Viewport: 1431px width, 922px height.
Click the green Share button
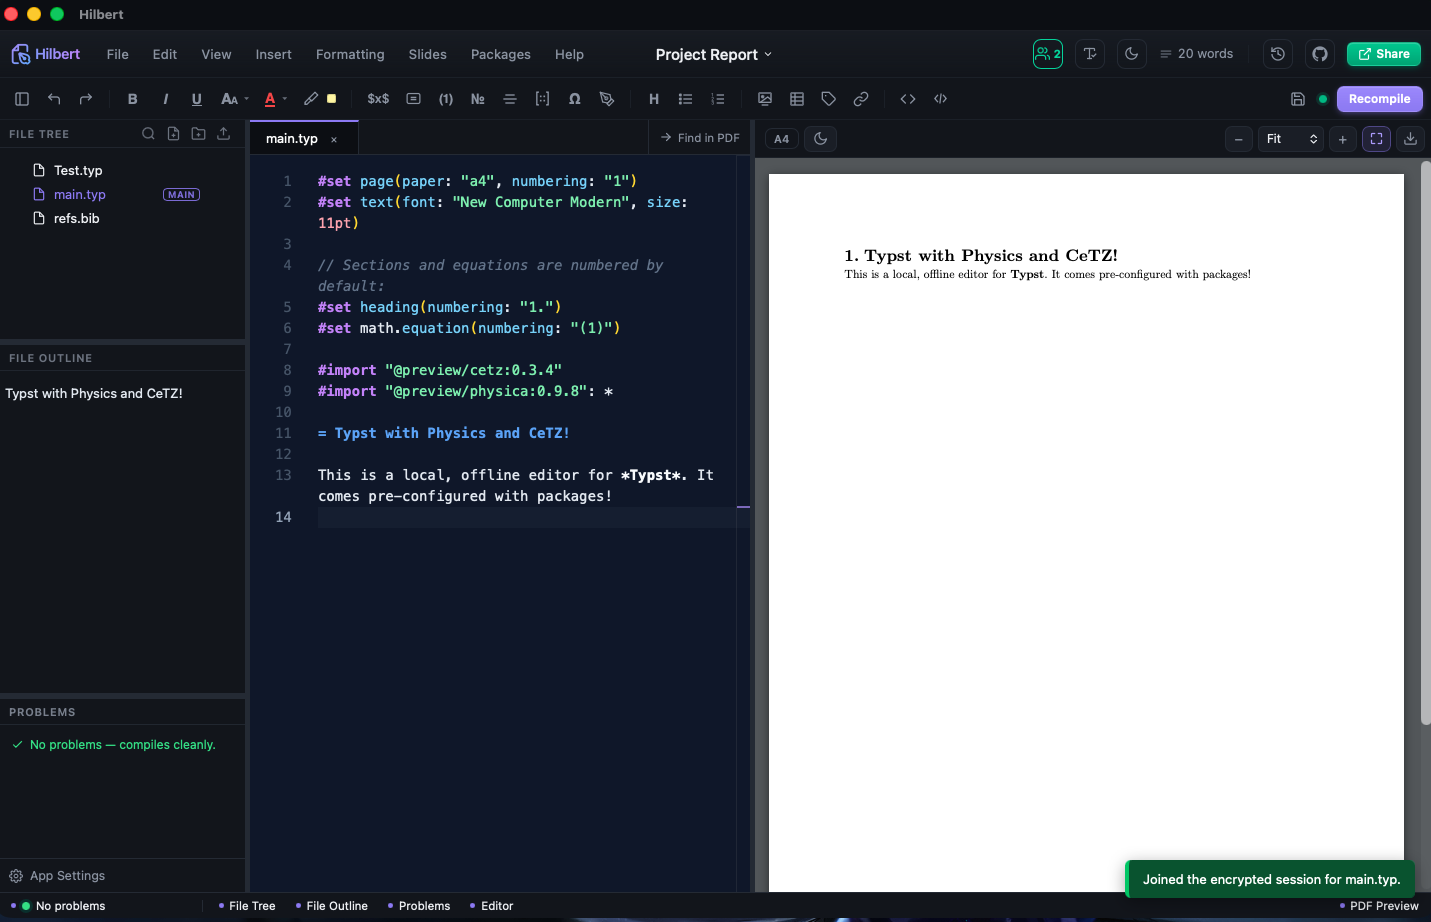click(1384, 54)
